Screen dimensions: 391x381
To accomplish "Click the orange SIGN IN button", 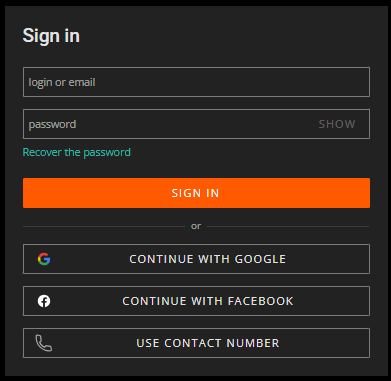I will point(196,193).
